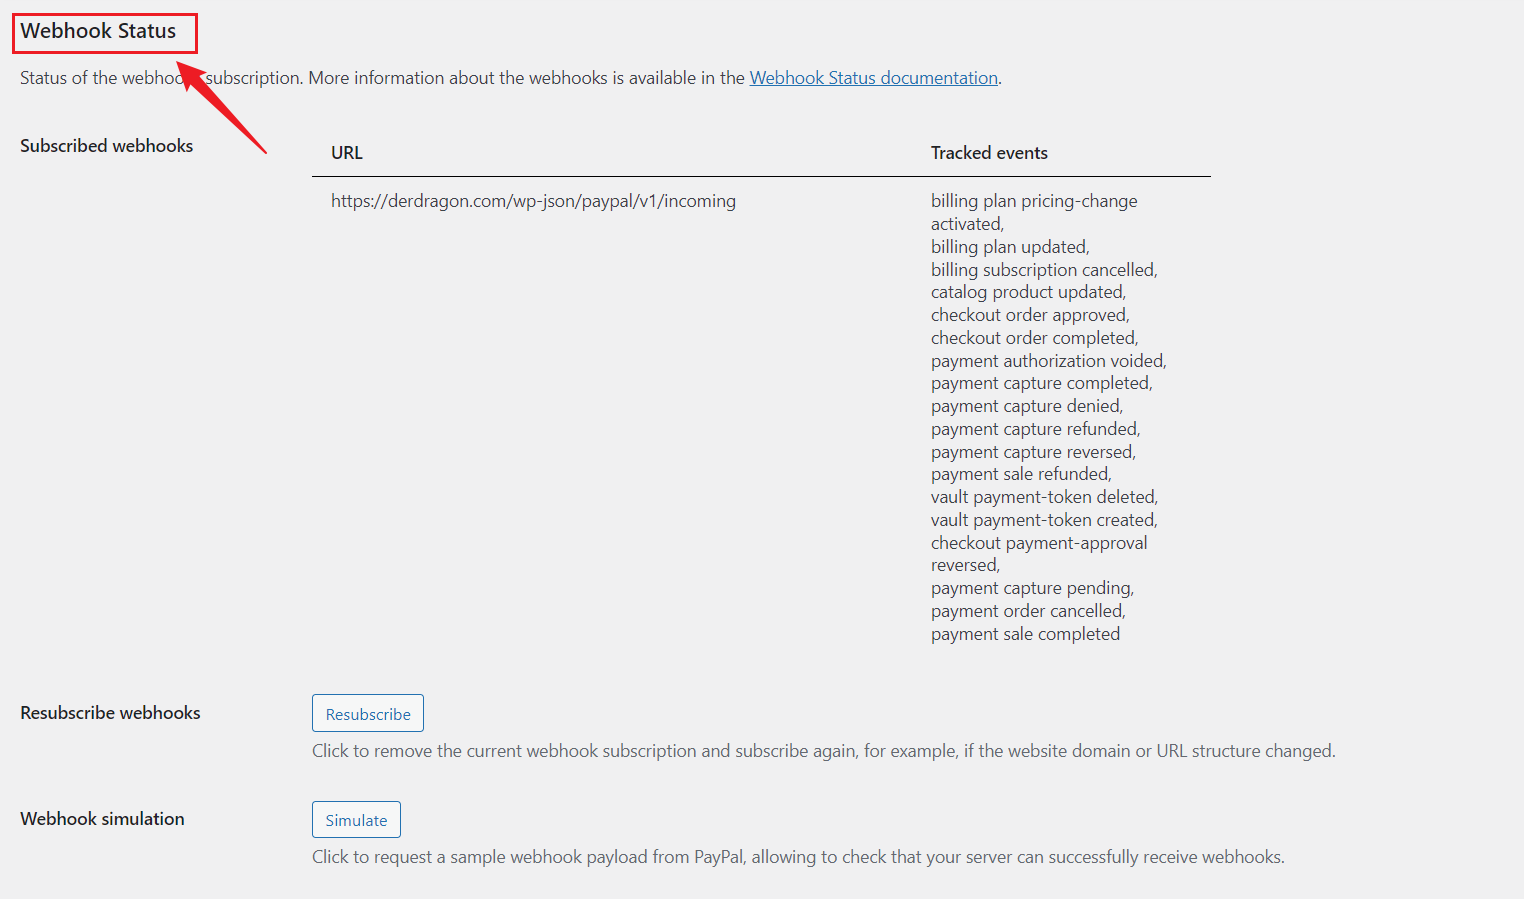Open the Webhook Status documentation link
The width and height of the screenshot is (1524, 899).
coord(873,78)
